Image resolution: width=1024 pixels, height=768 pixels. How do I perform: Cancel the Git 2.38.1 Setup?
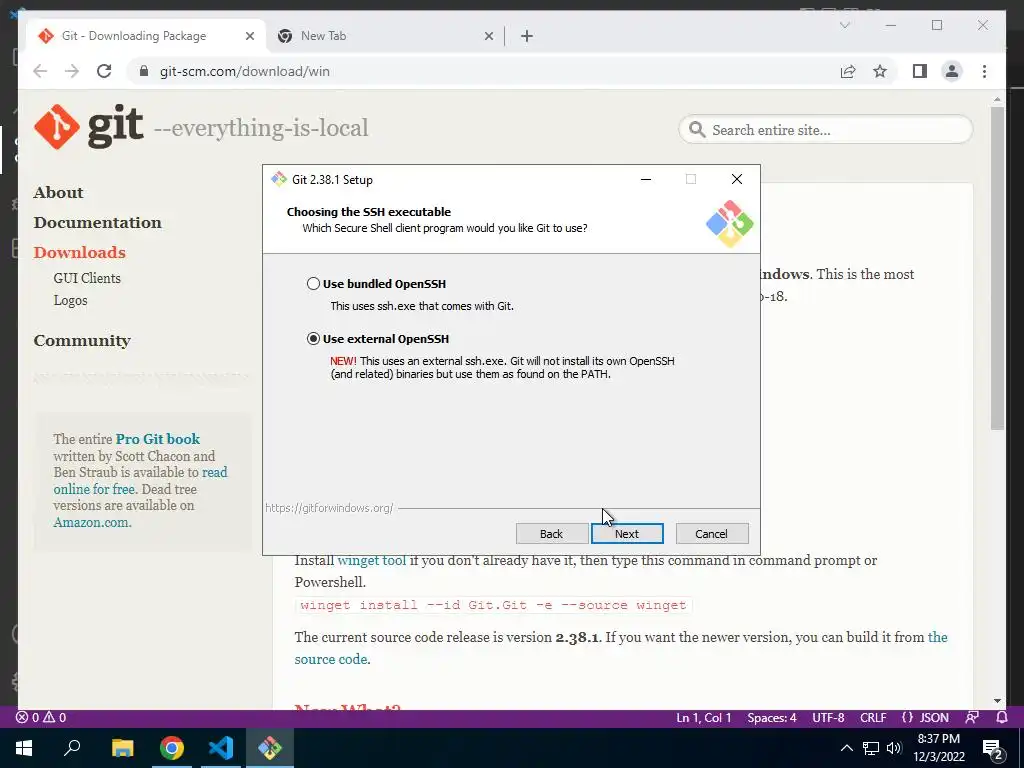711,534
